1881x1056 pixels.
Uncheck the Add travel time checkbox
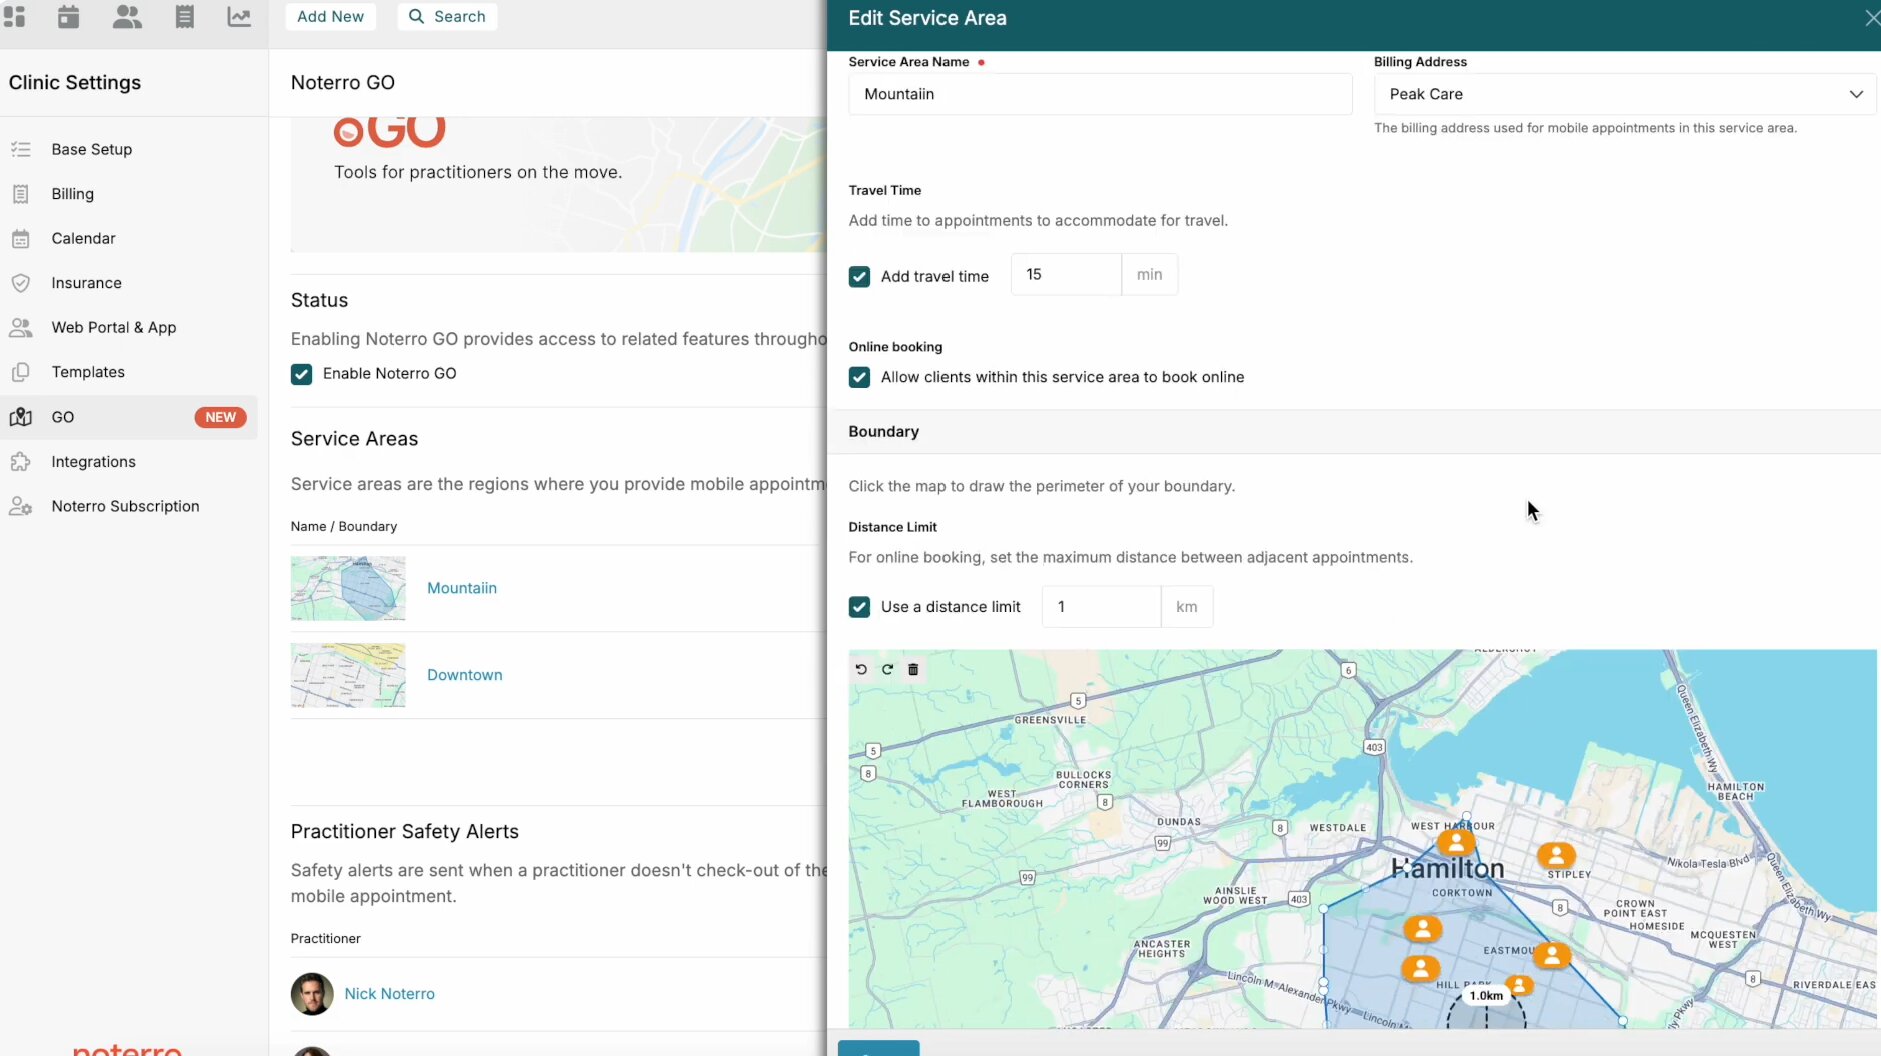click(859, 277)
